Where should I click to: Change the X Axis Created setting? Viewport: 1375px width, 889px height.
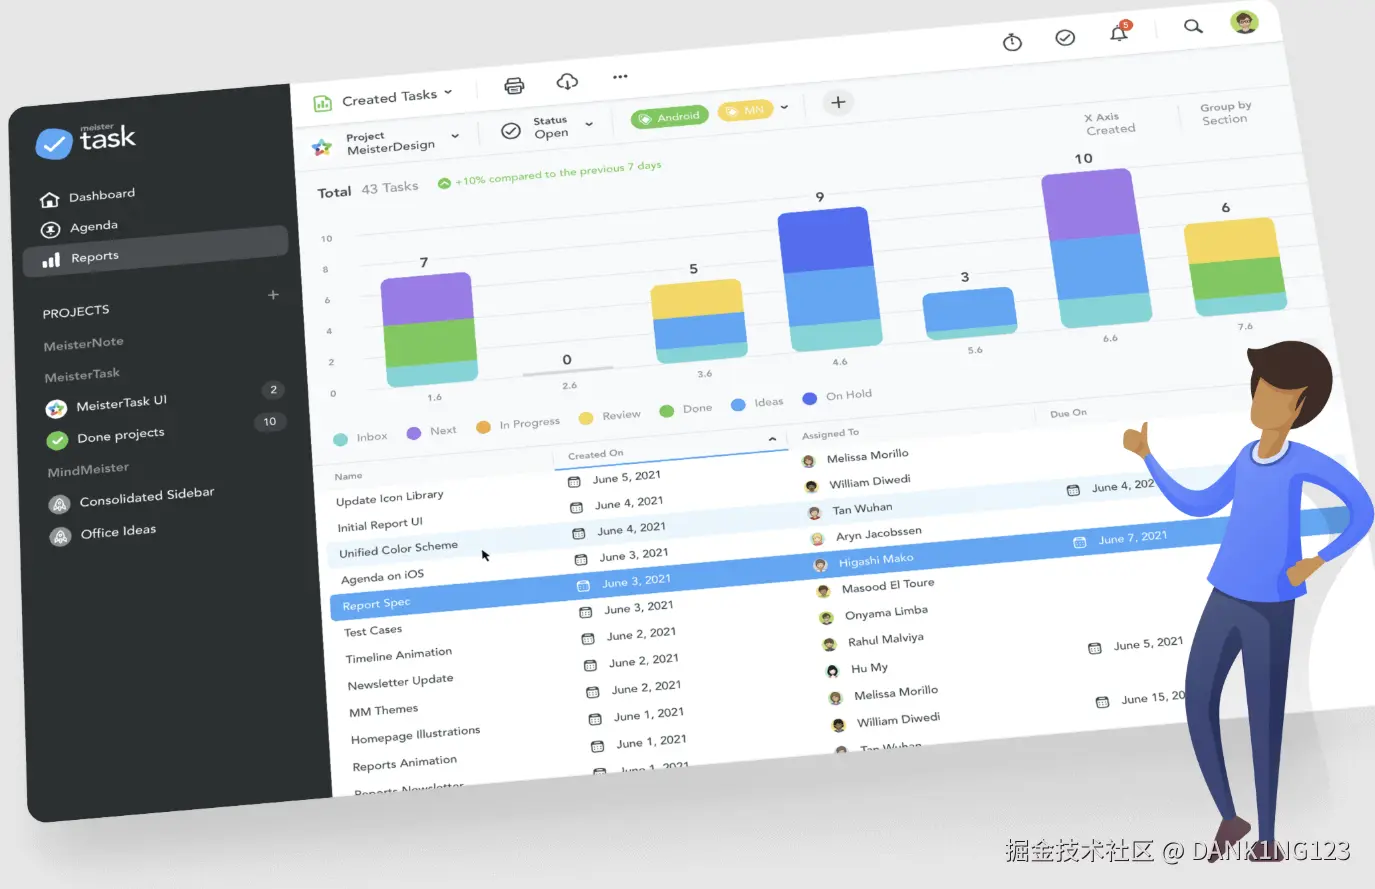[x=1109, y=123]
